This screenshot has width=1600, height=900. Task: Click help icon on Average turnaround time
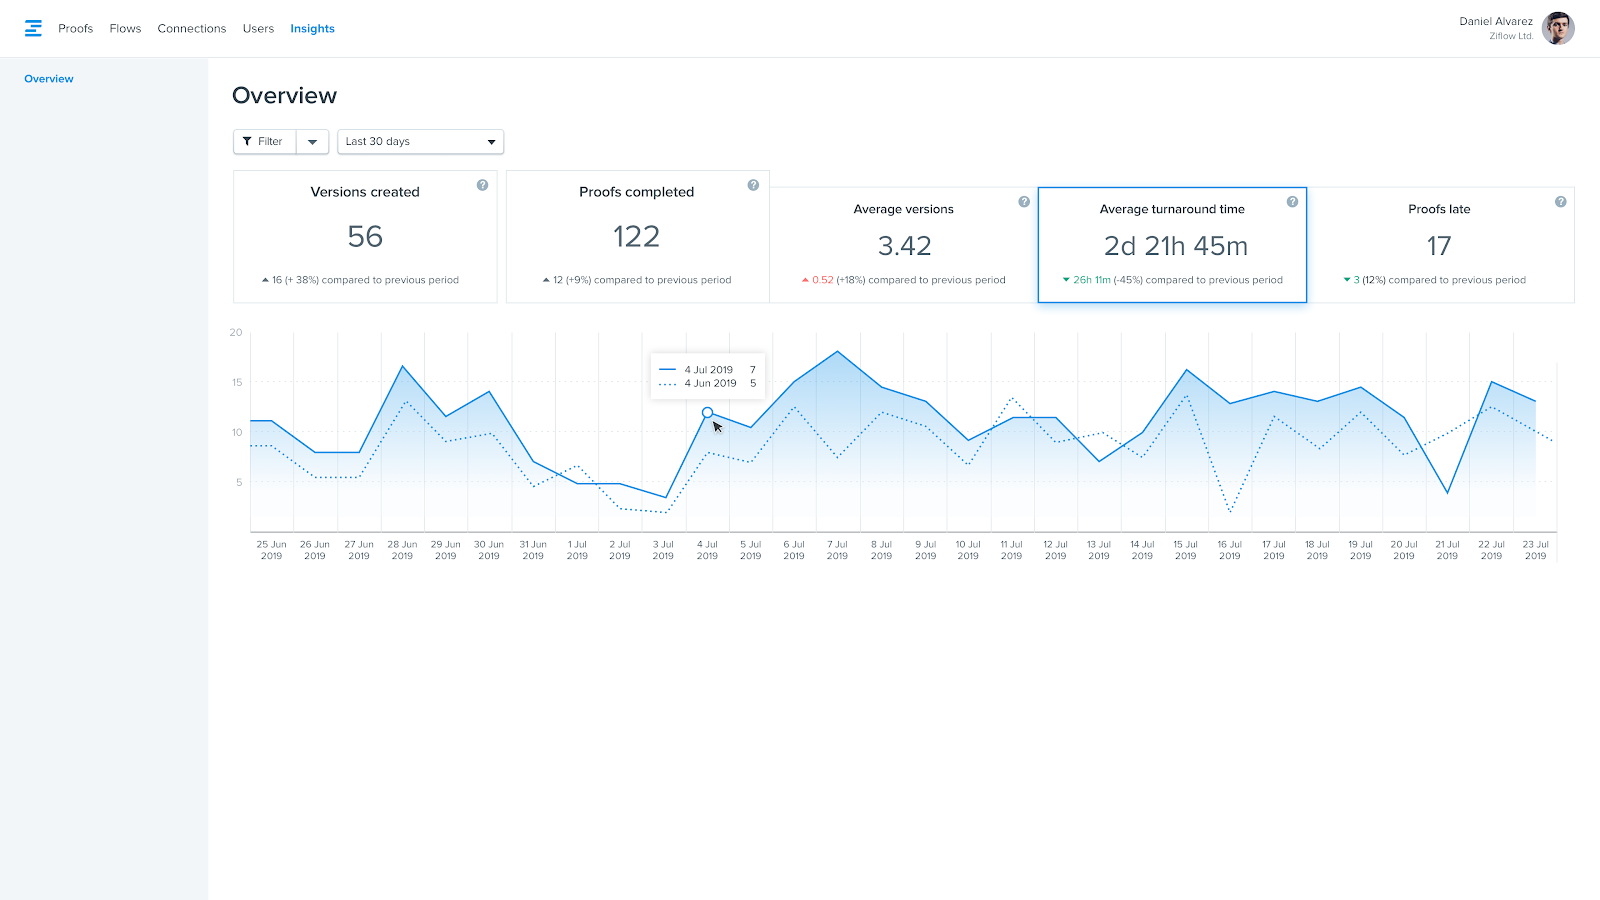click(1292, 202)
